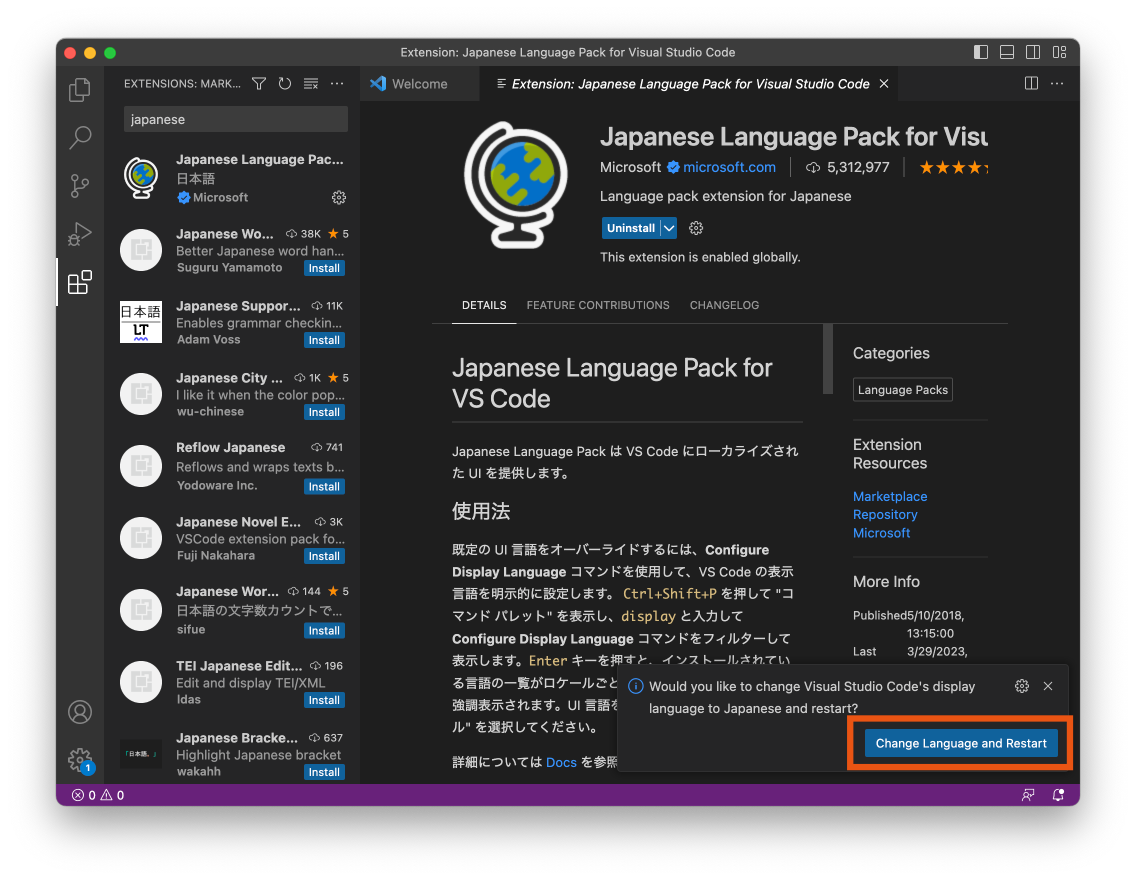Install Japanese Word count by sifue
Viewport: 1136px width, 880px height.
click(324, 631)
